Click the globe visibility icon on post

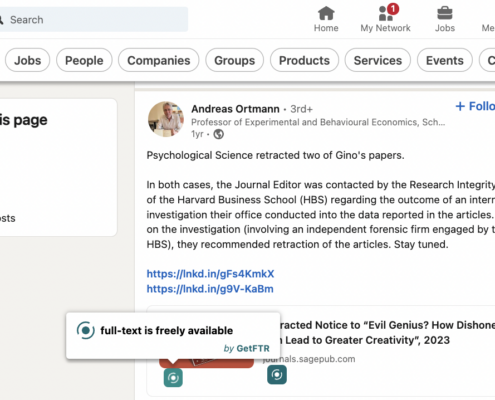[219, 134]
